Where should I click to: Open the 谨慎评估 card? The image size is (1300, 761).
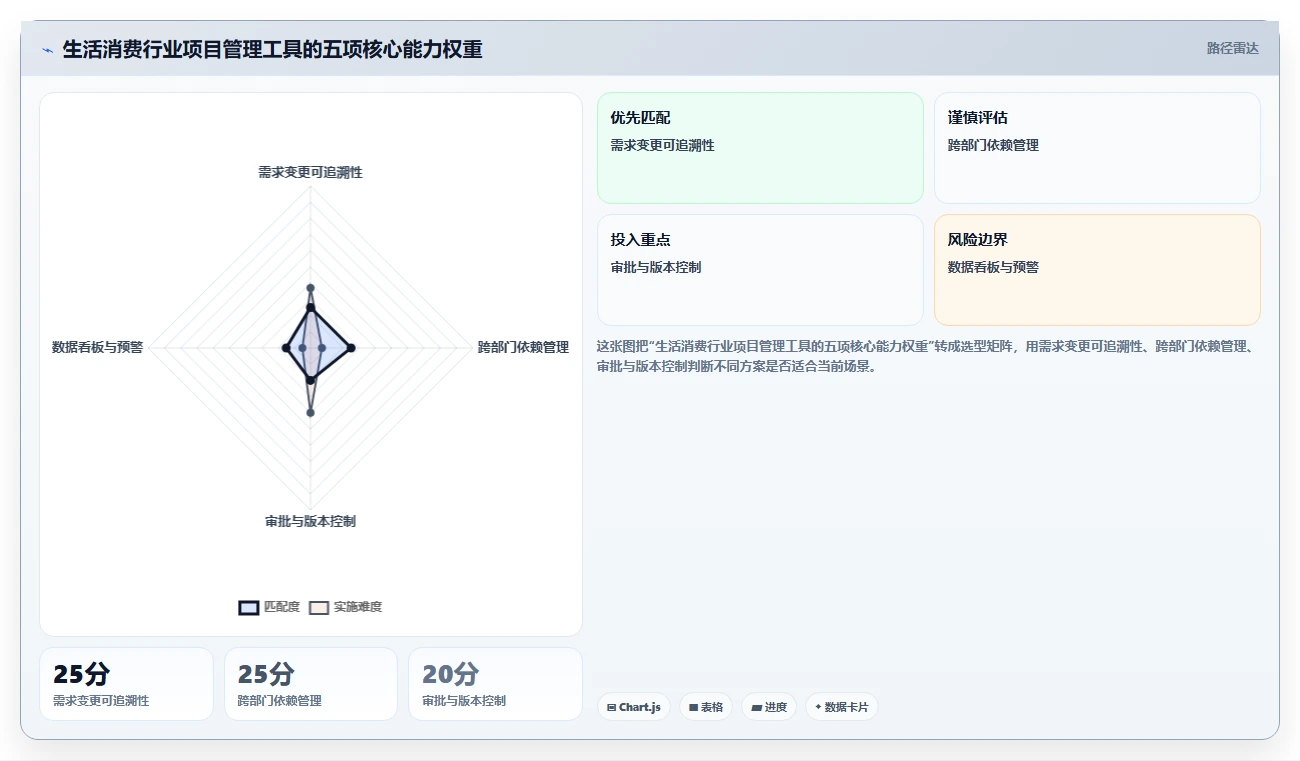click(x=1097, y=148)
